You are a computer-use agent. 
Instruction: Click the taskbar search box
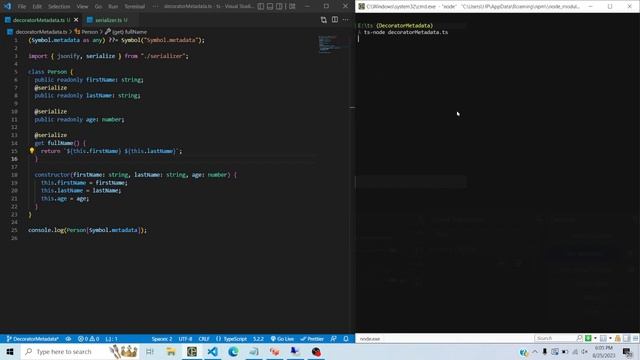point(80,351)
